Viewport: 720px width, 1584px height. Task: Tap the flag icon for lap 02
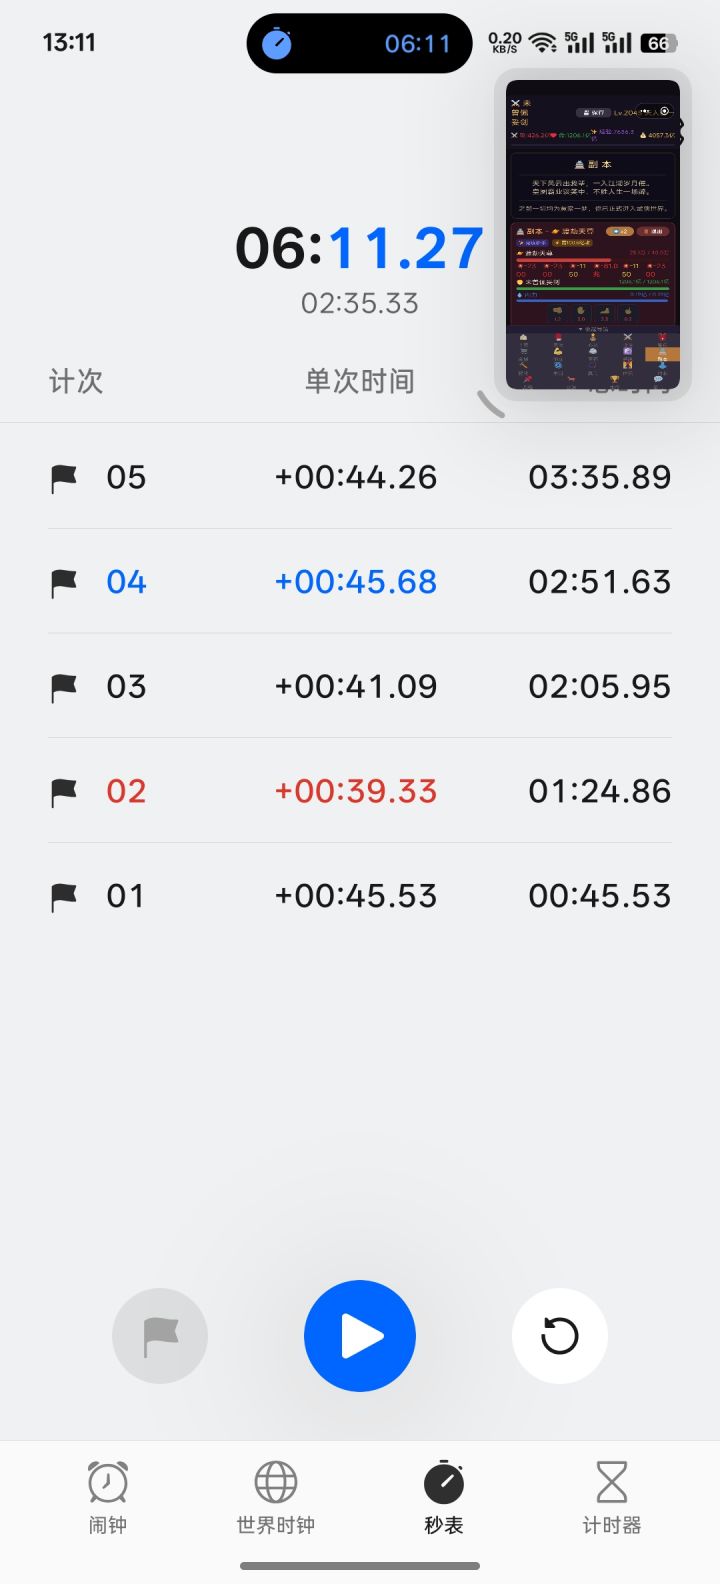pyautogui.click(x=64, y=792)
